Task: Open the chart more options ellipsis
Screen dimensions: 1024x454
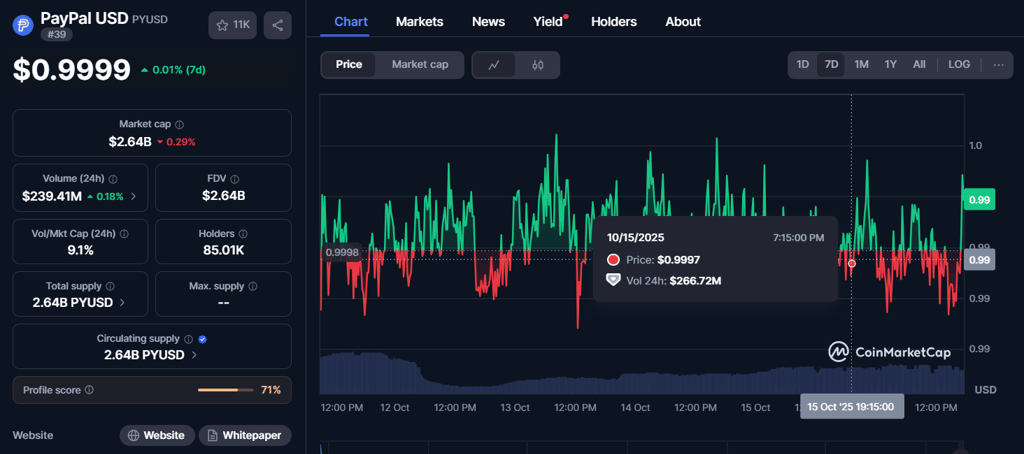Action: (x=999, y=65)
